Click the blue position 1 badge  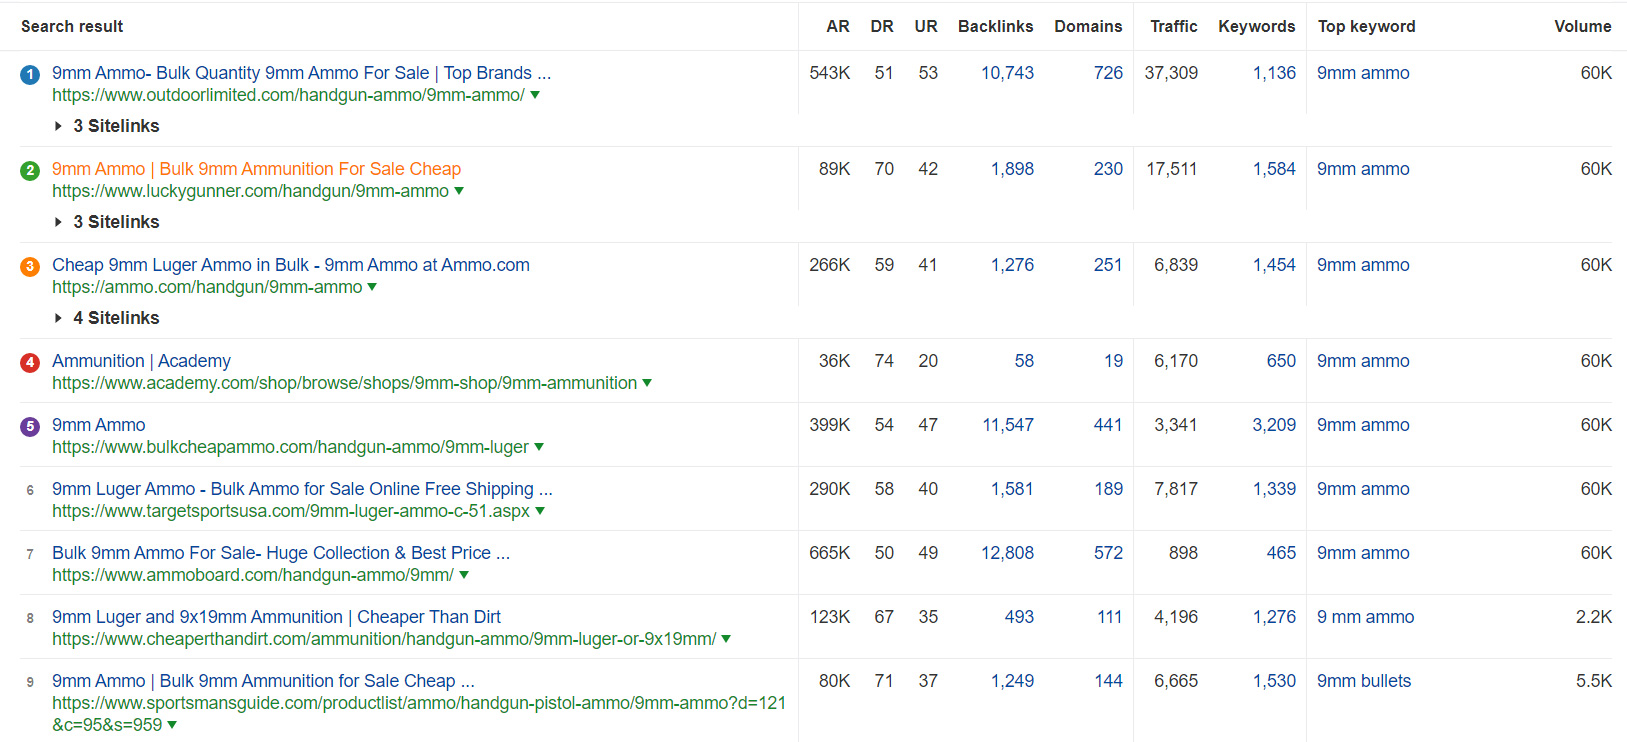[30, 74]
